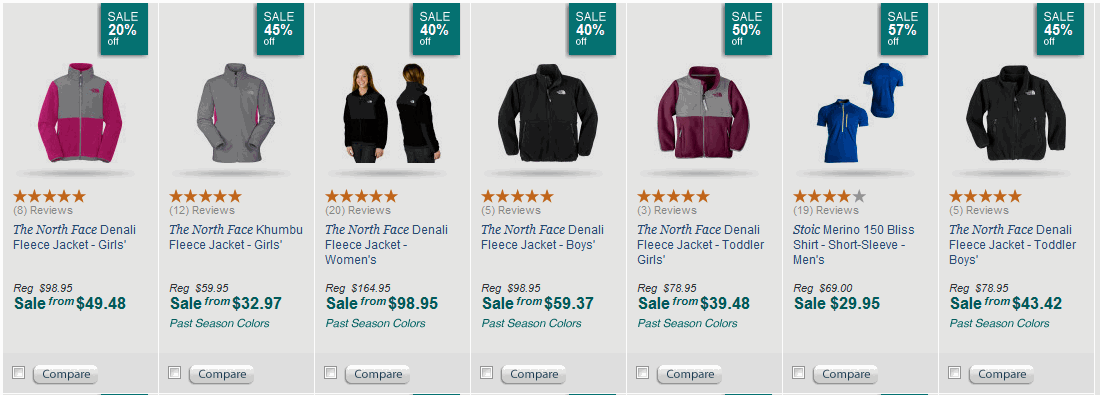Open (20) Reviews for Denali Women's
The width and height of the screenshot is (1100, 395).
(358, 210)
